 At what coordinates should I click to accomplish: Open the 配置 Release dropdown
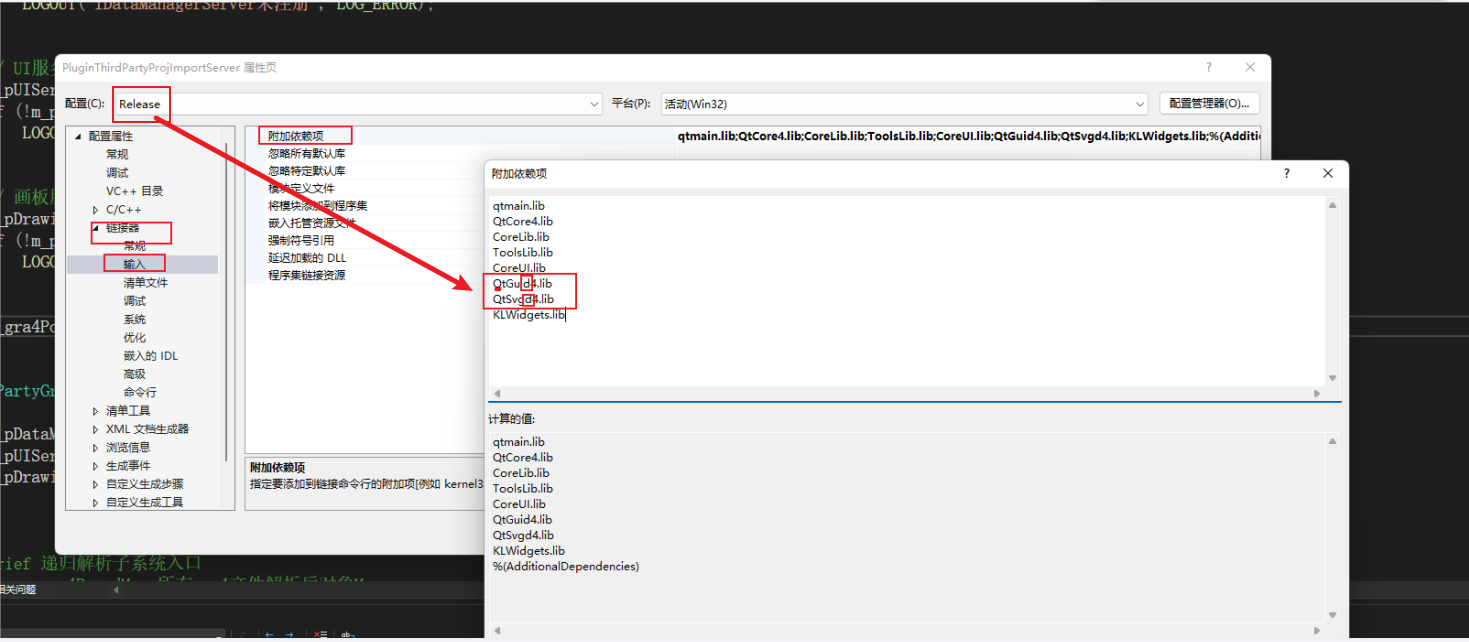[x=594, y=104]
